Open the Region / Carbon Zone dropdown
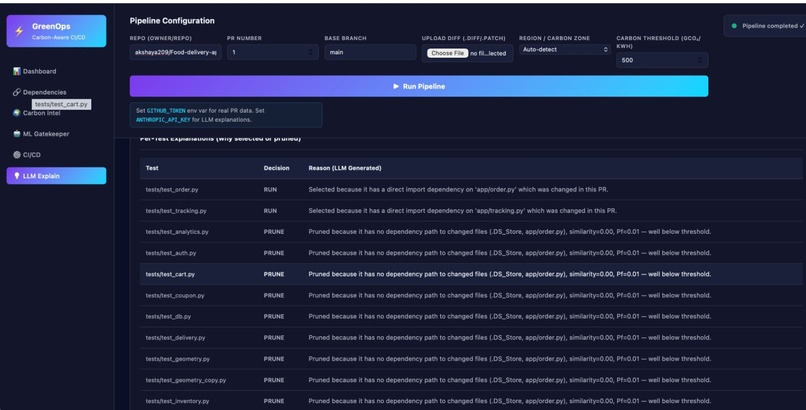The width and height of the screenshot is (806, 410). tap(564, 49)
